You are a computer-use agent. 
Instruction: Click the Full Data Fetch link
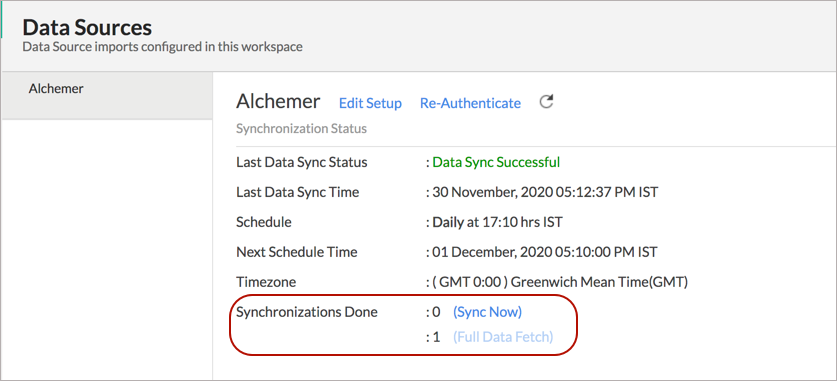(x=503, y=337)
